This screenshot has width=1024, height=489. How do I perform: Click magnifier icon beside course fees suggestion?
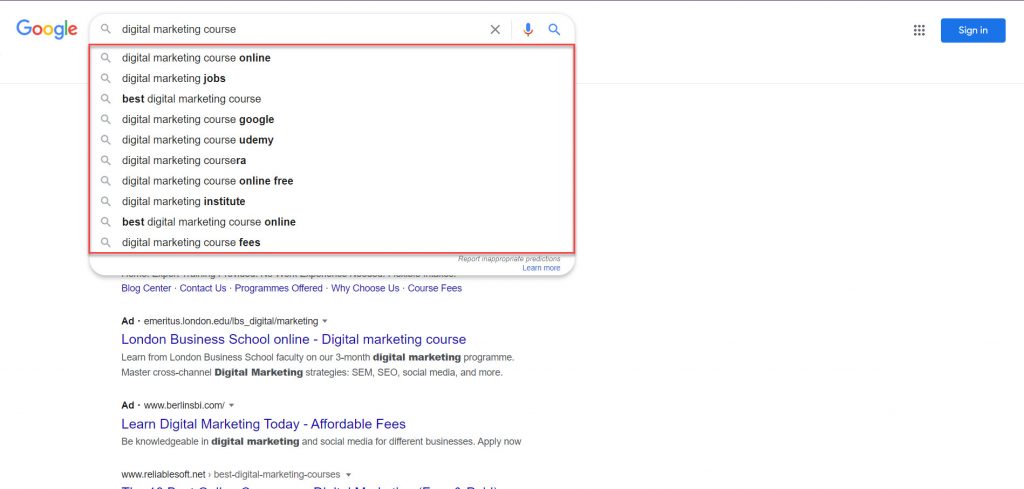pyautogui.click(x=106, y=242)
